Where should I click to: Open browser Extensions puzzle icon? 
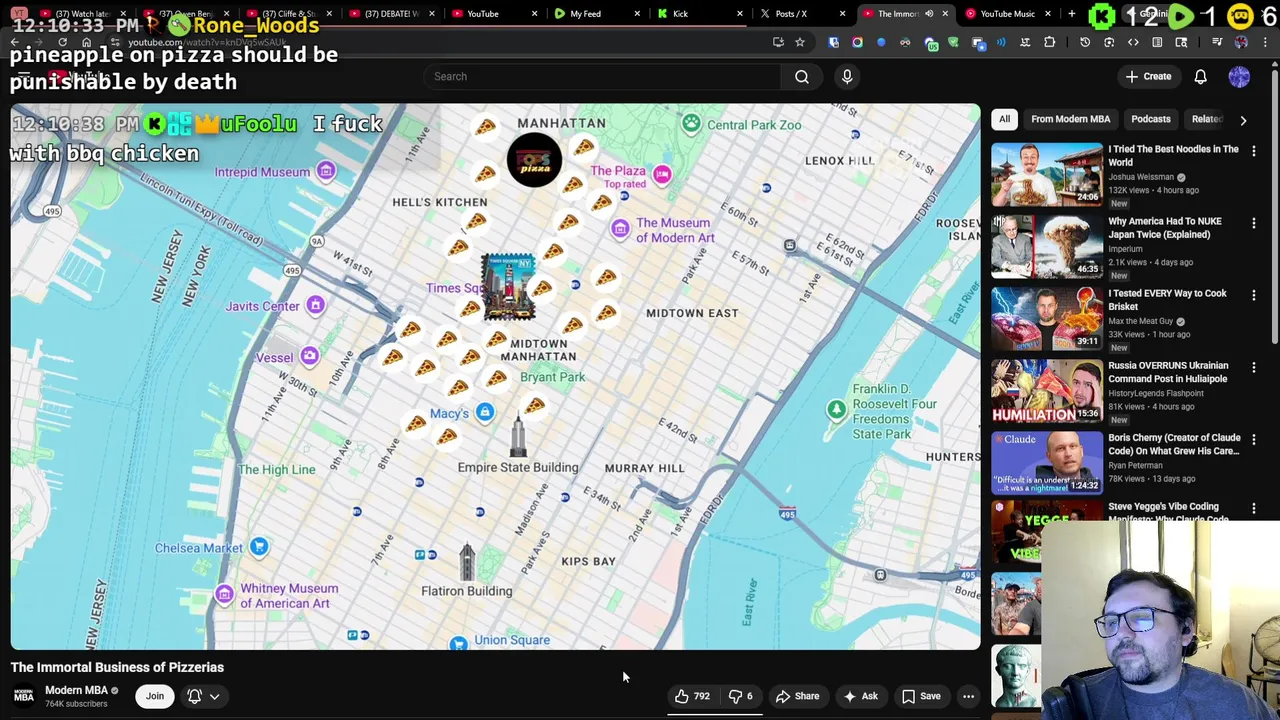[1049, 42]
